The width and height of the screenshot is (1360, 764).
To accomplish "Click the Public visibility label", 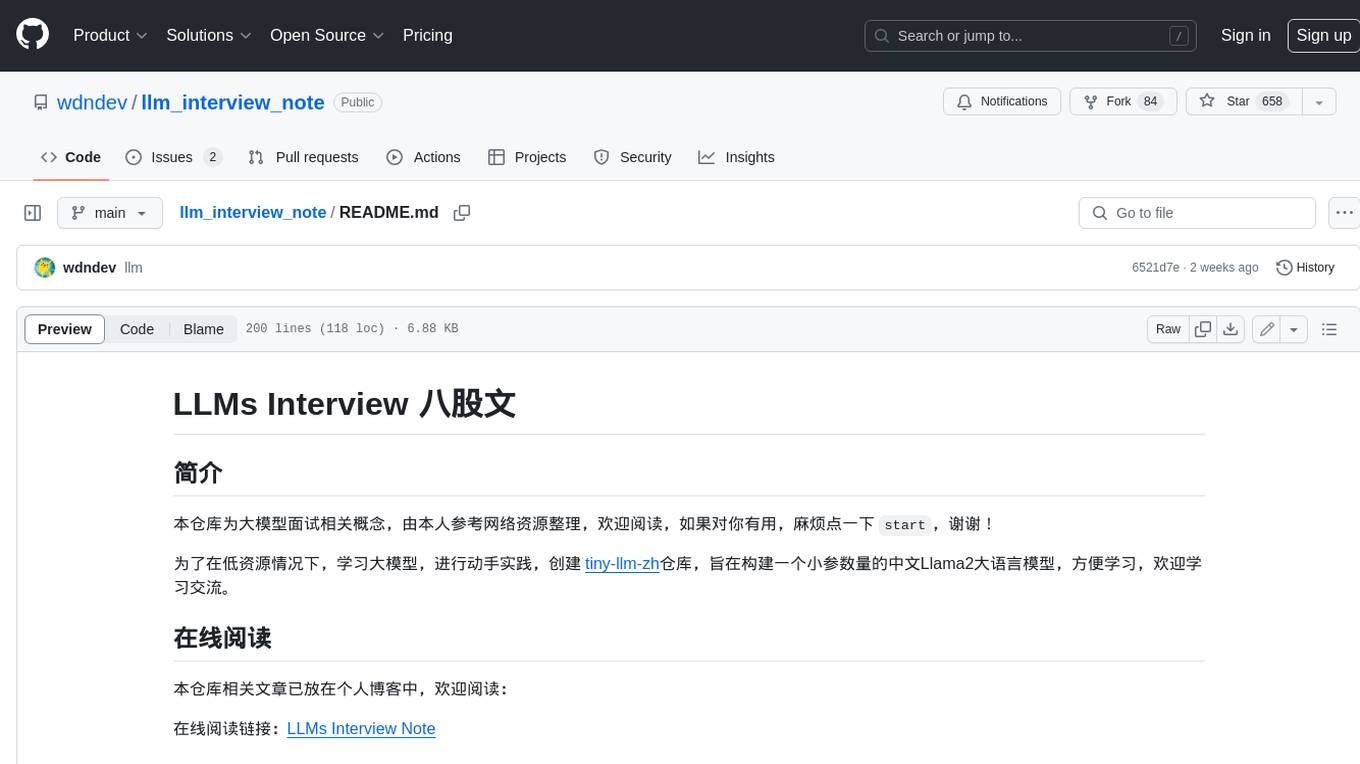I will click(357, 102).
